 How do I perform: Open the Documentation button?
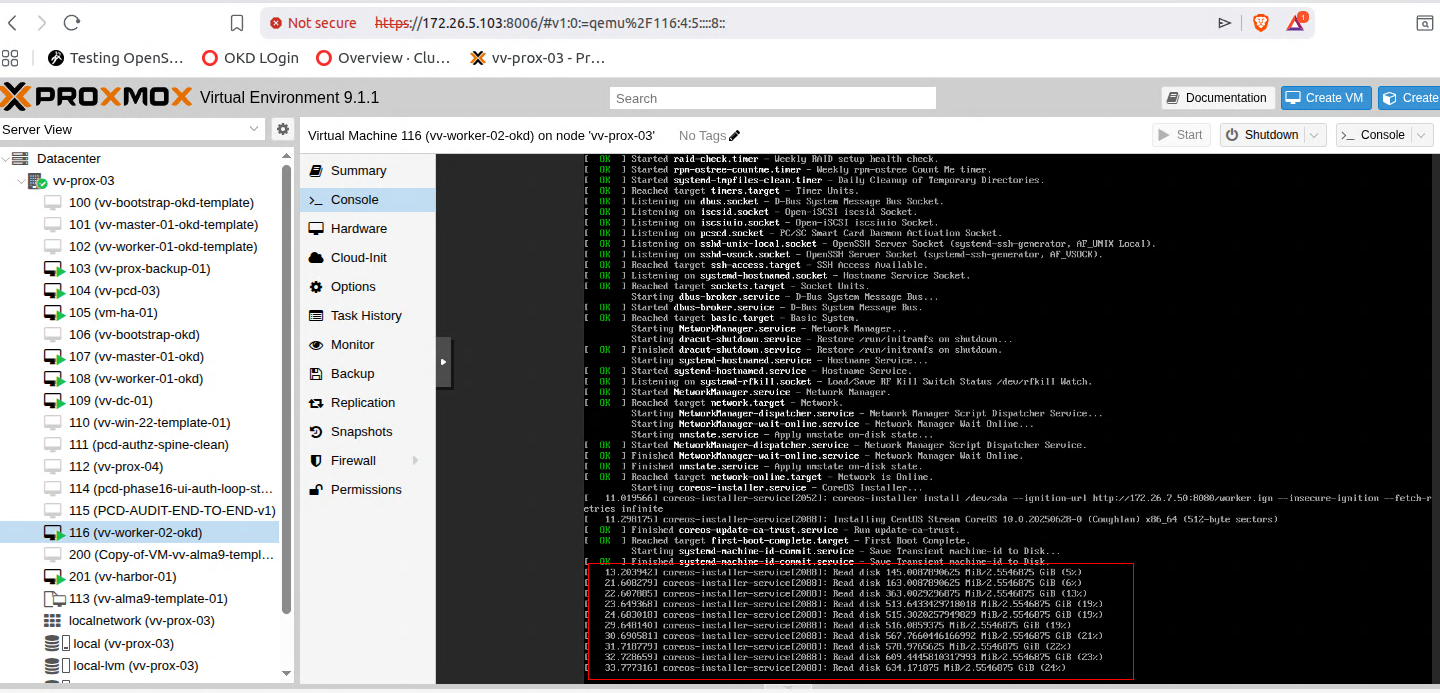(x=1217, y=98)
